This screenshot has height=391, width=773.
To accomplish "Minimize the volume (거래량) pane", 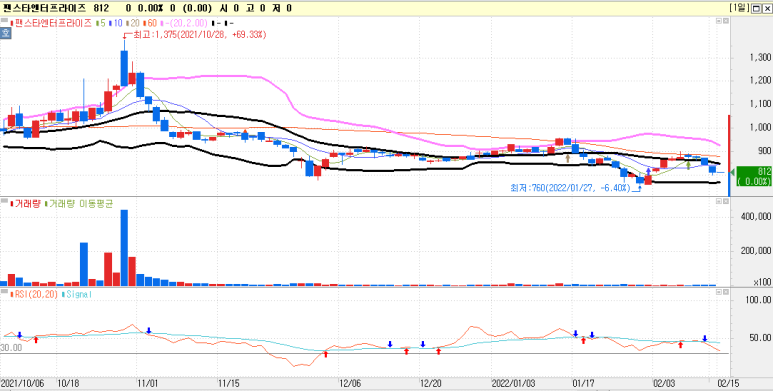I will [718, 202].
